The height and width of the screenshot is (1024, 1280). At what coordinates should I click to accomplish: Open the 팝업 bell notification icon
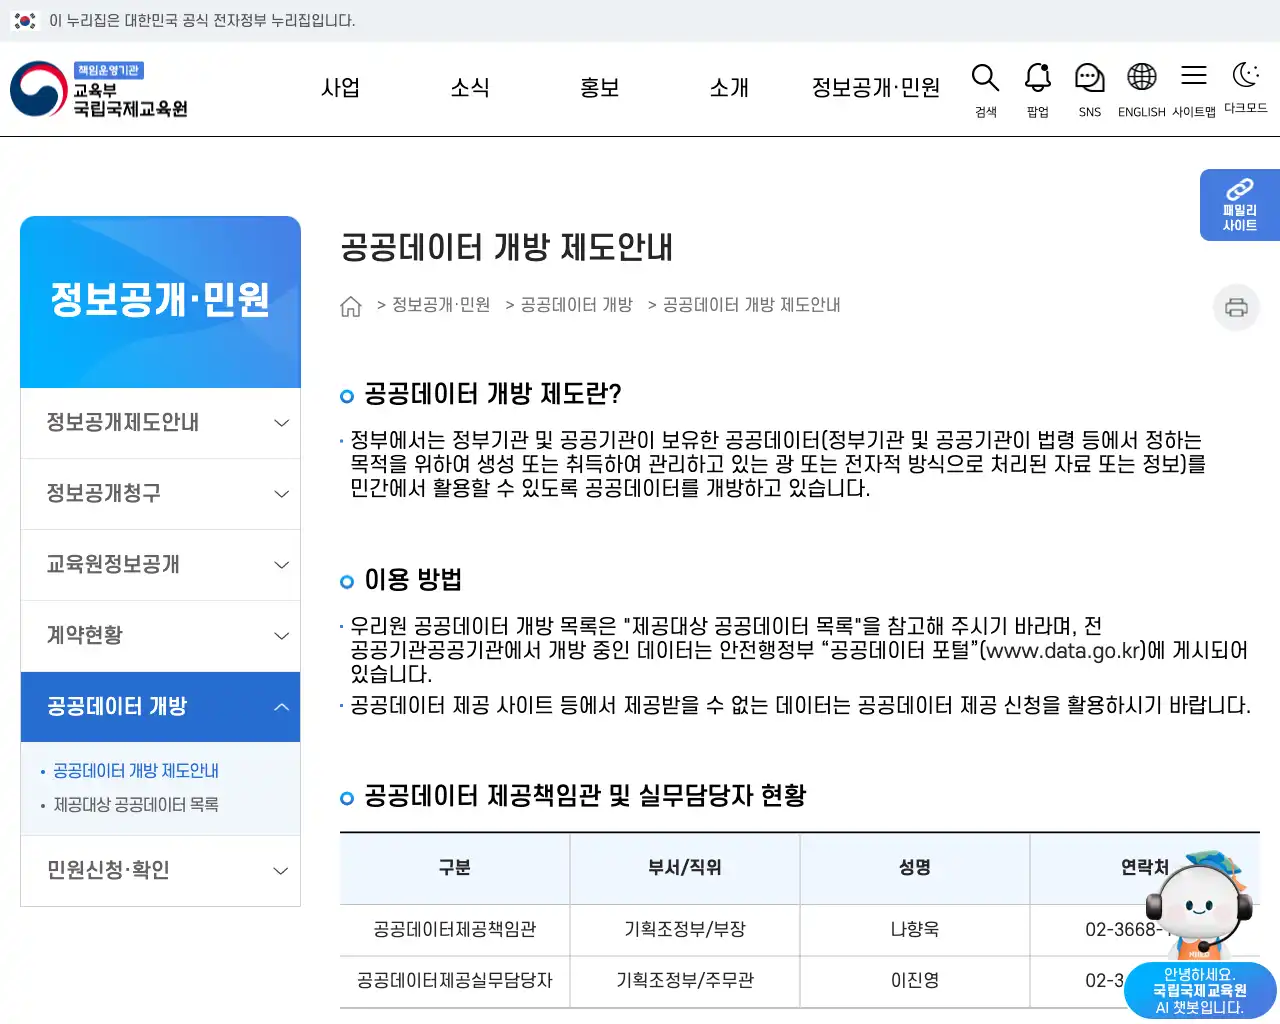click(x=1038, y=78)
